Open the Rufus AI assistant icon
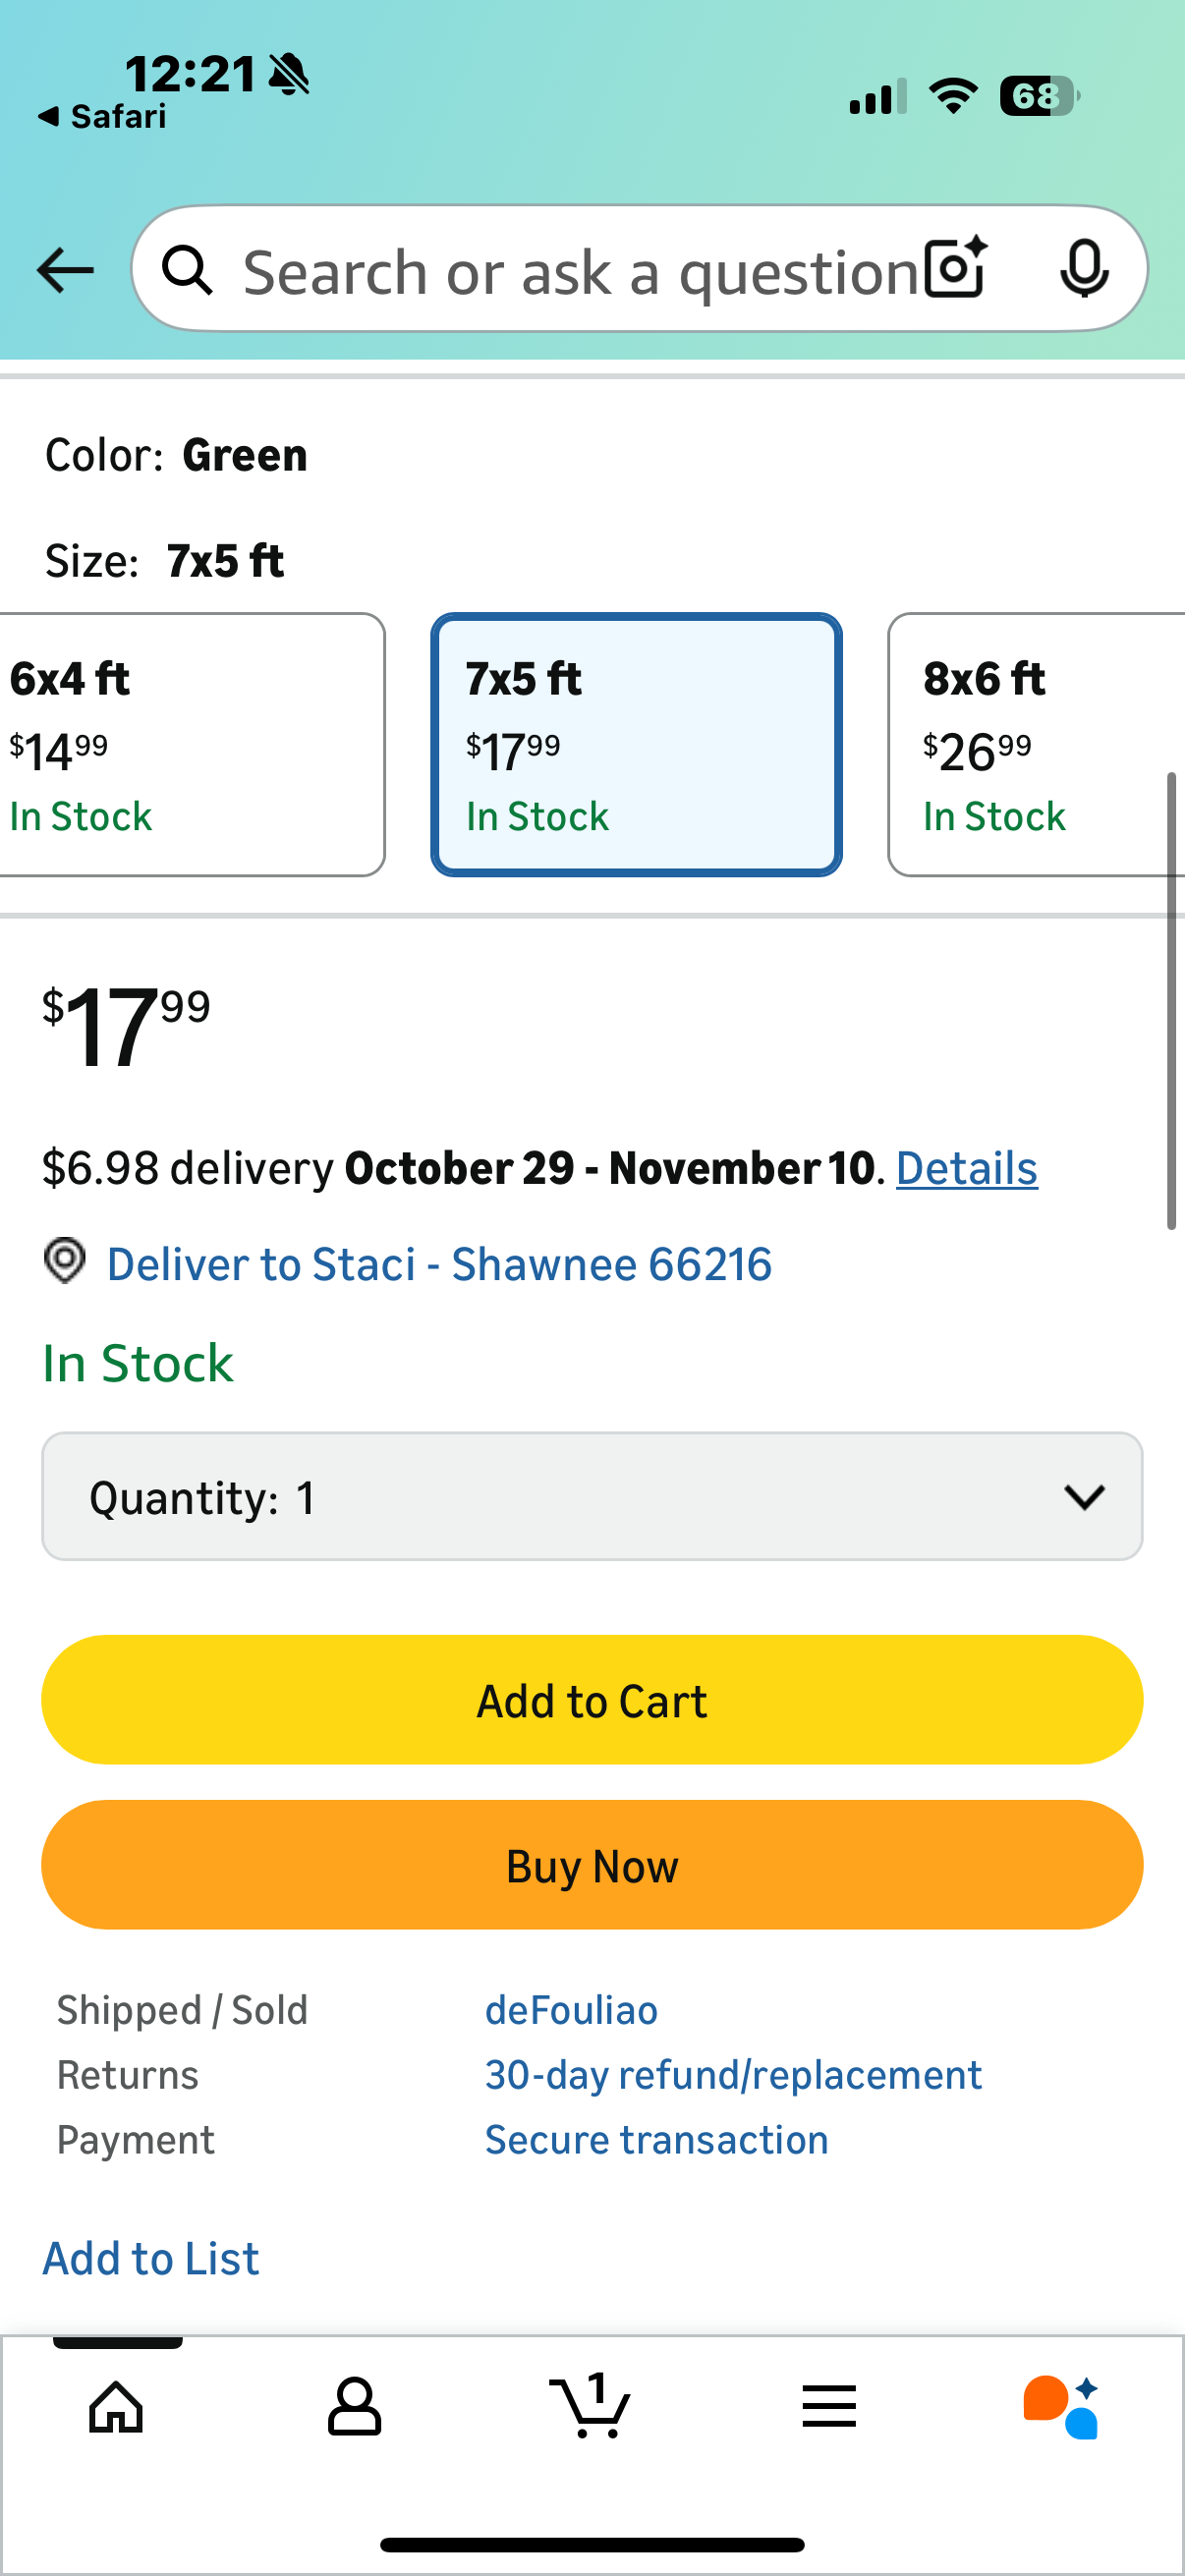This screenshot has height=2576, width=1185. [x=1061, y=2406]
